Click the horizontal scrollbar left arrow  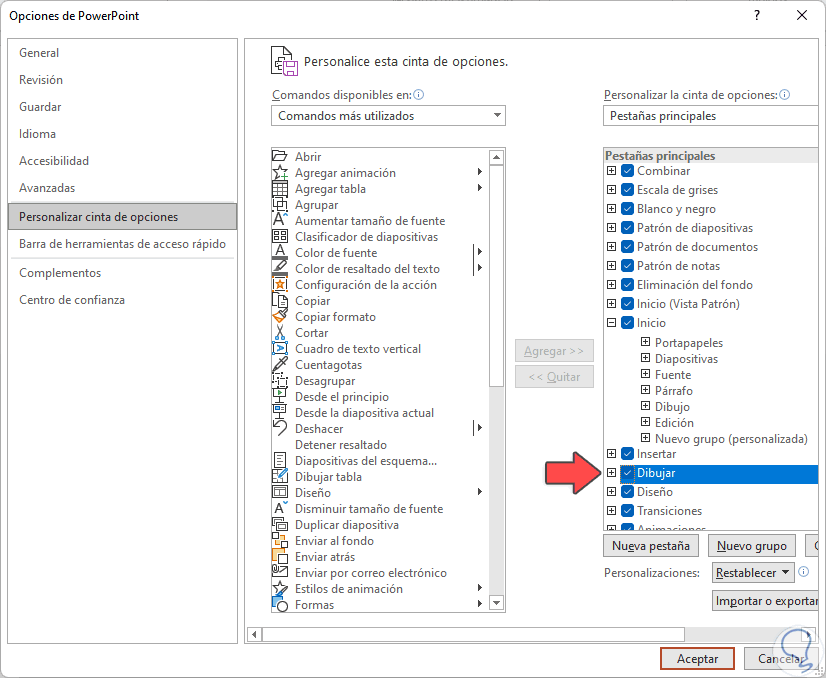click(x=254, y=634)
